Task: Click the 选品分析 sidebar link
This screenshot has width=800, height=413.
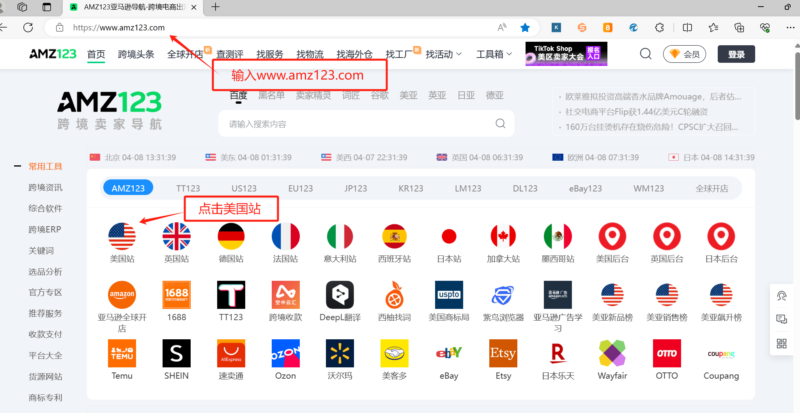Action: tap(45, 271)
